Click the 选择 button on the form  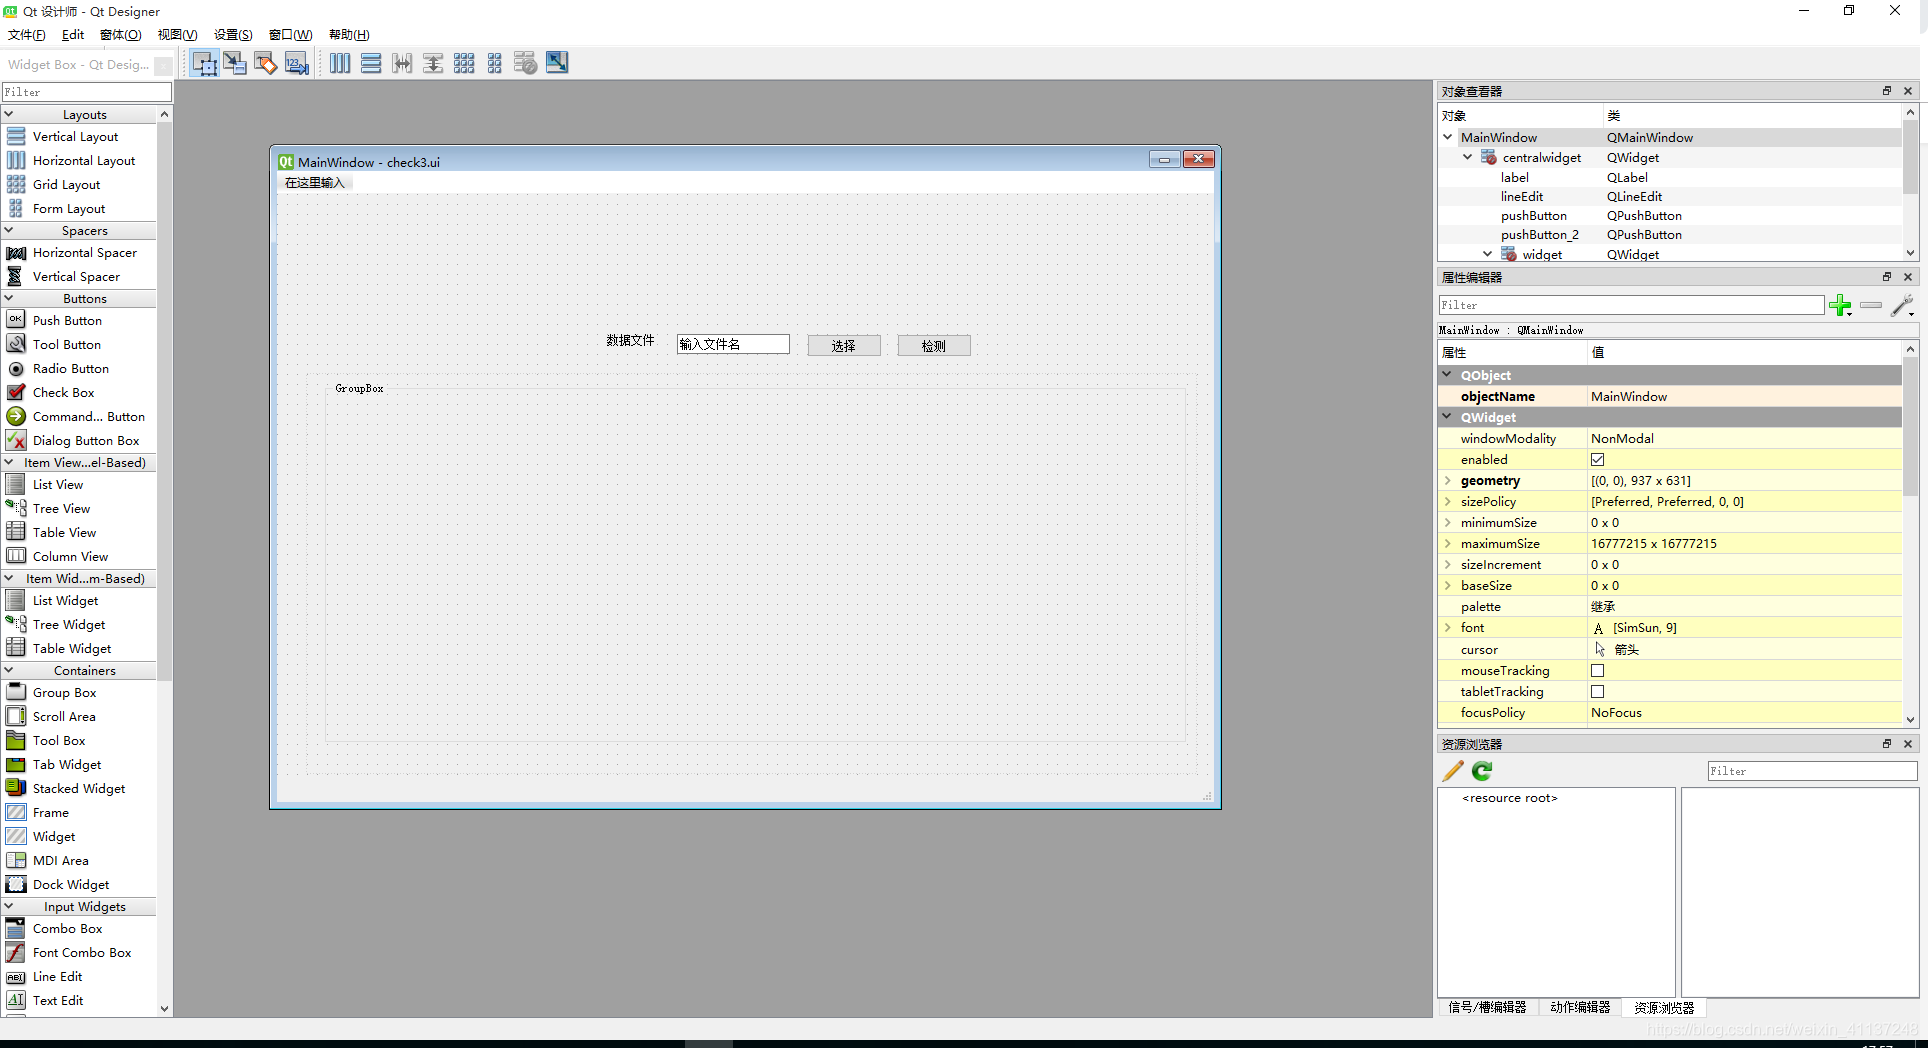843,344
